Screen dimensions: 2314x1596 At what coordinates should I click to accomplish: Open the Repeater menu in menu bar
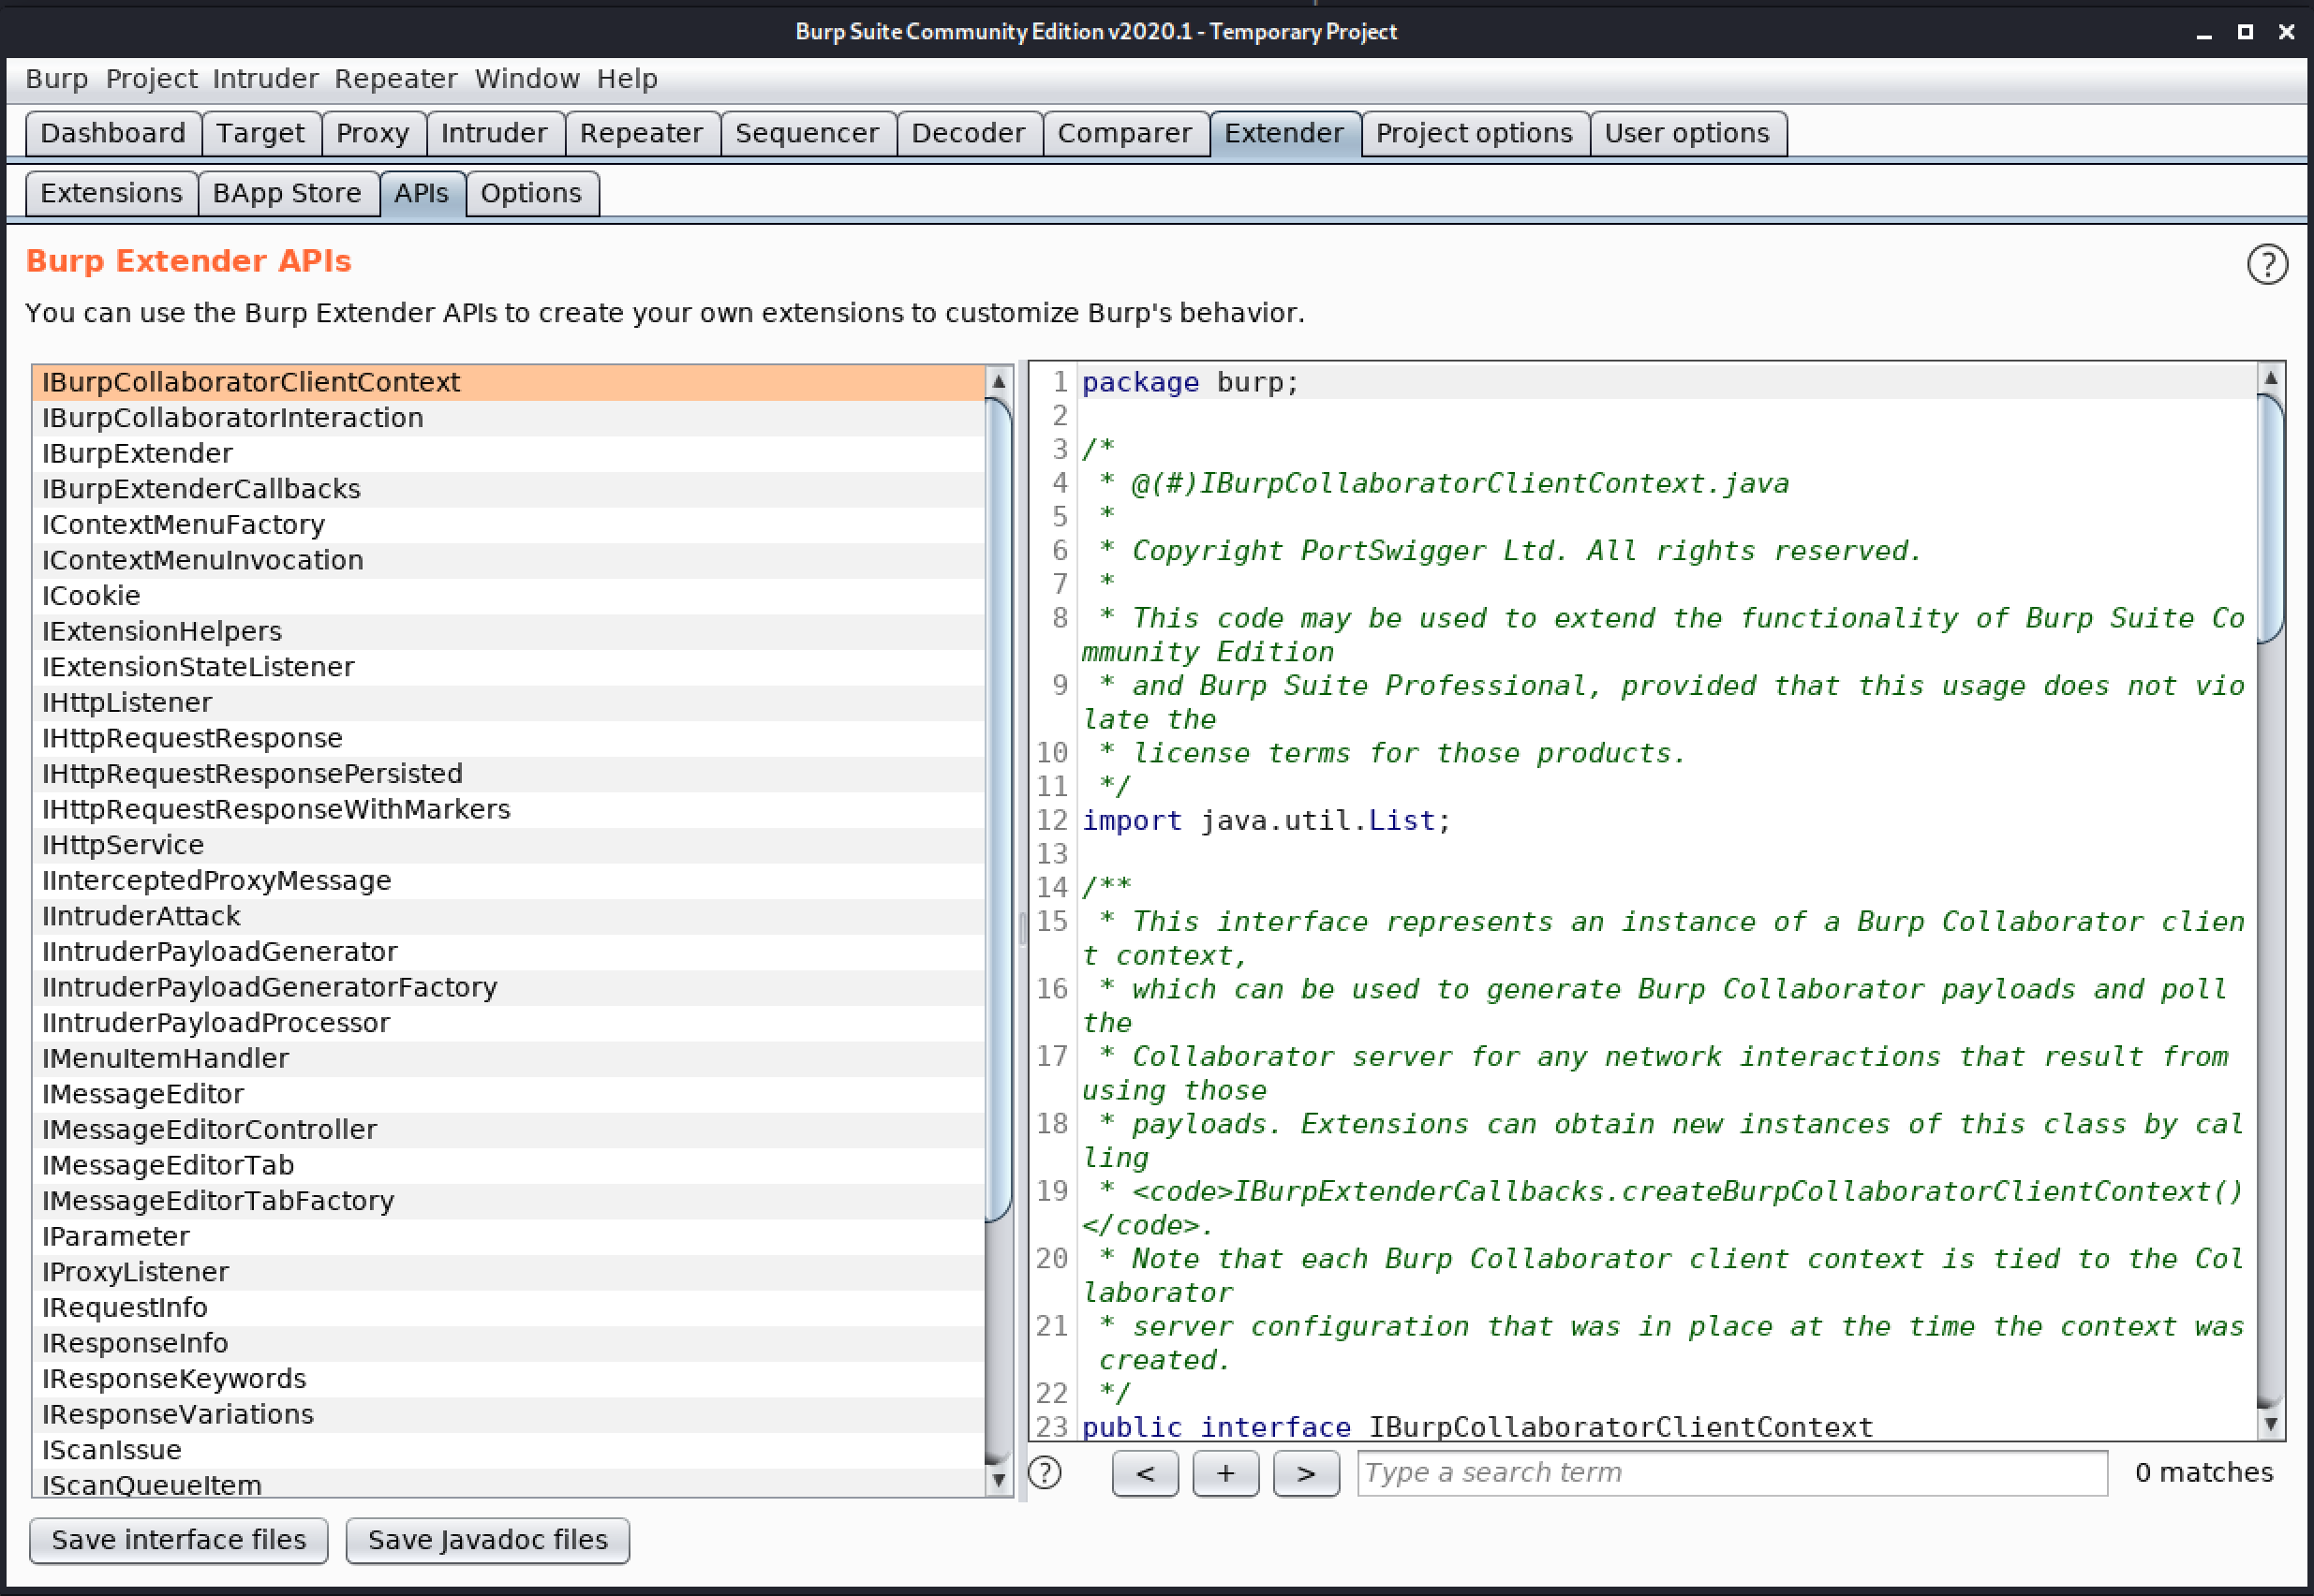click(395, 79)
